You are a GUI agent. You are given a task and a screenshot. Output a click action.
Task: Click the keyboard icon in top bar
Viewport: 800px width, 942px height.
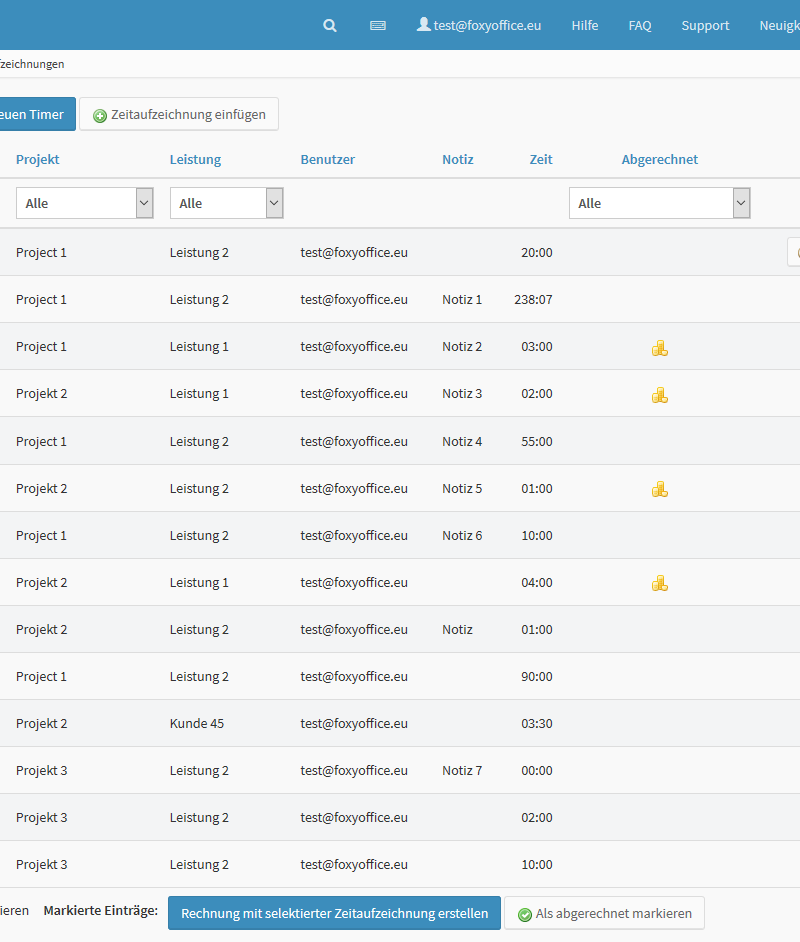pyautogui.click(x=378, y=26)
